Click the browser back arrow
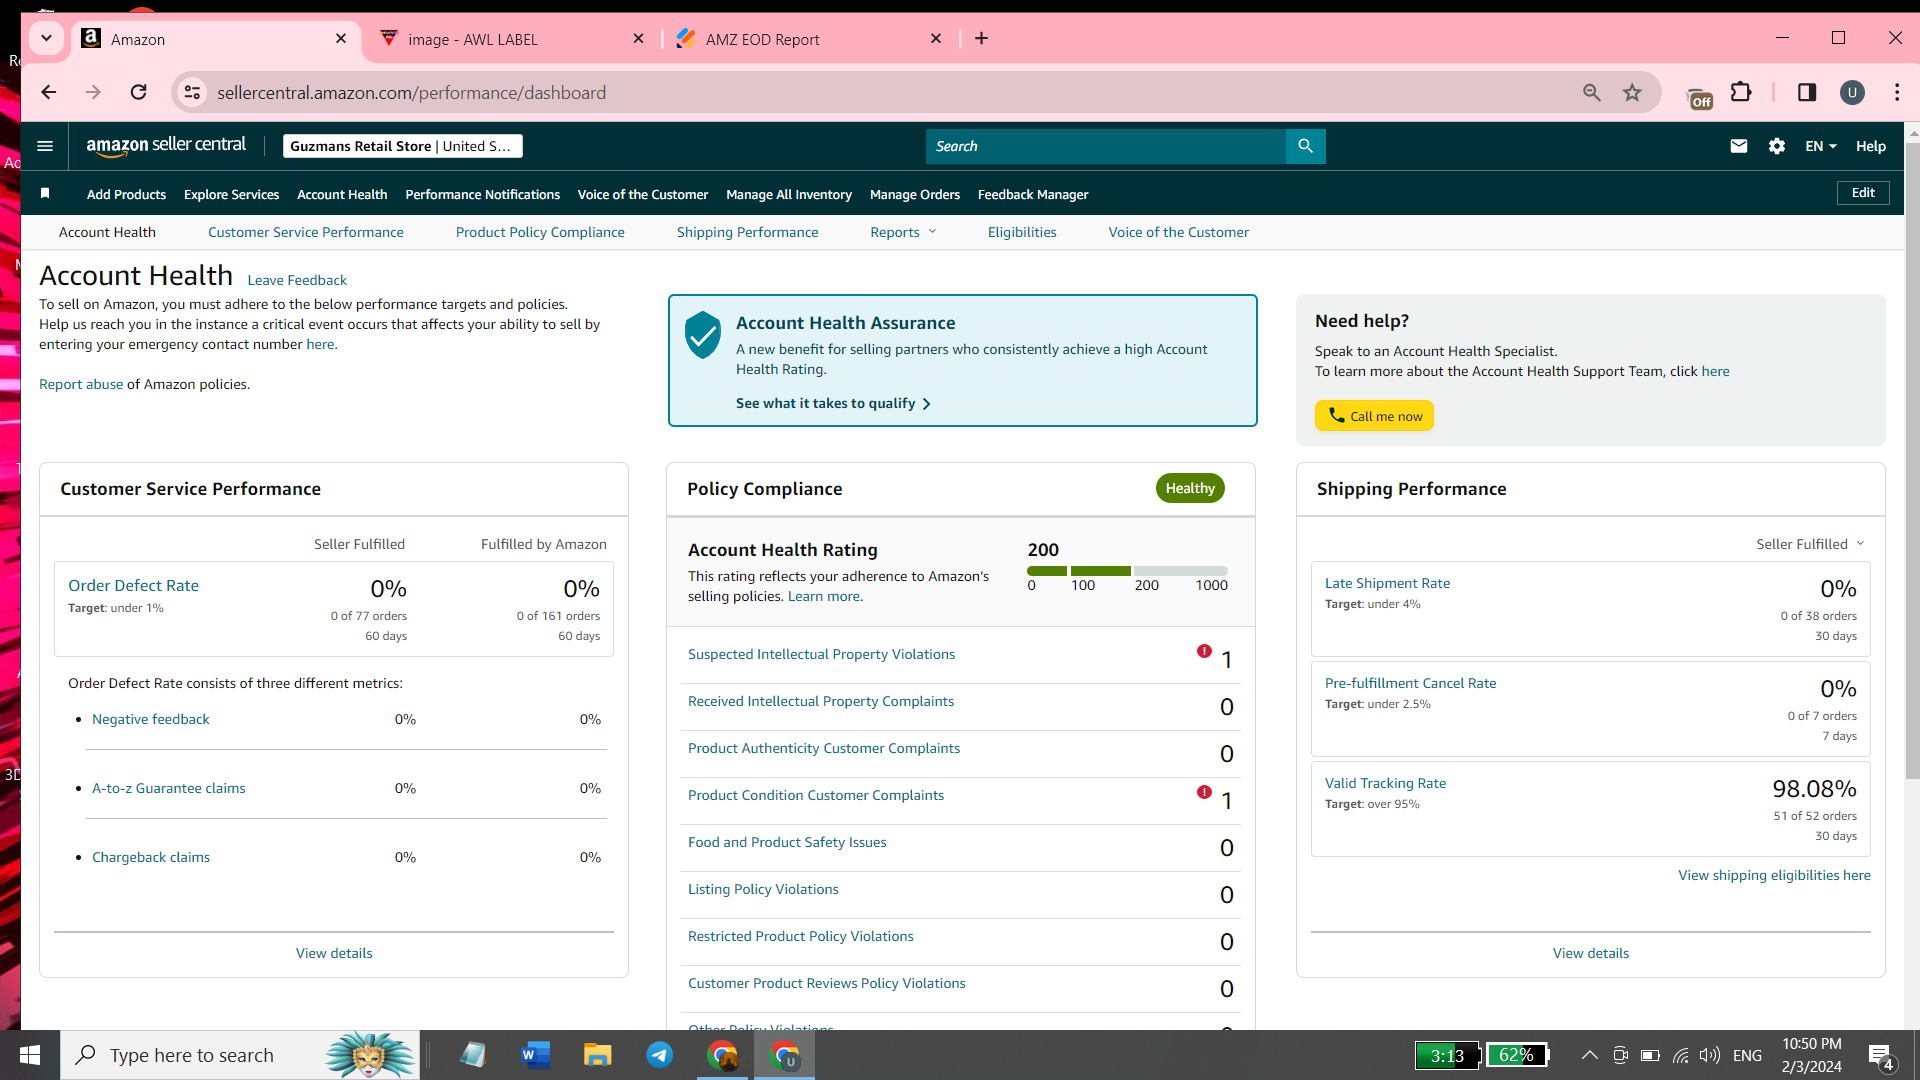Screen dimensions: 1920x1080 pyautogui.click(x=49, y=93)
